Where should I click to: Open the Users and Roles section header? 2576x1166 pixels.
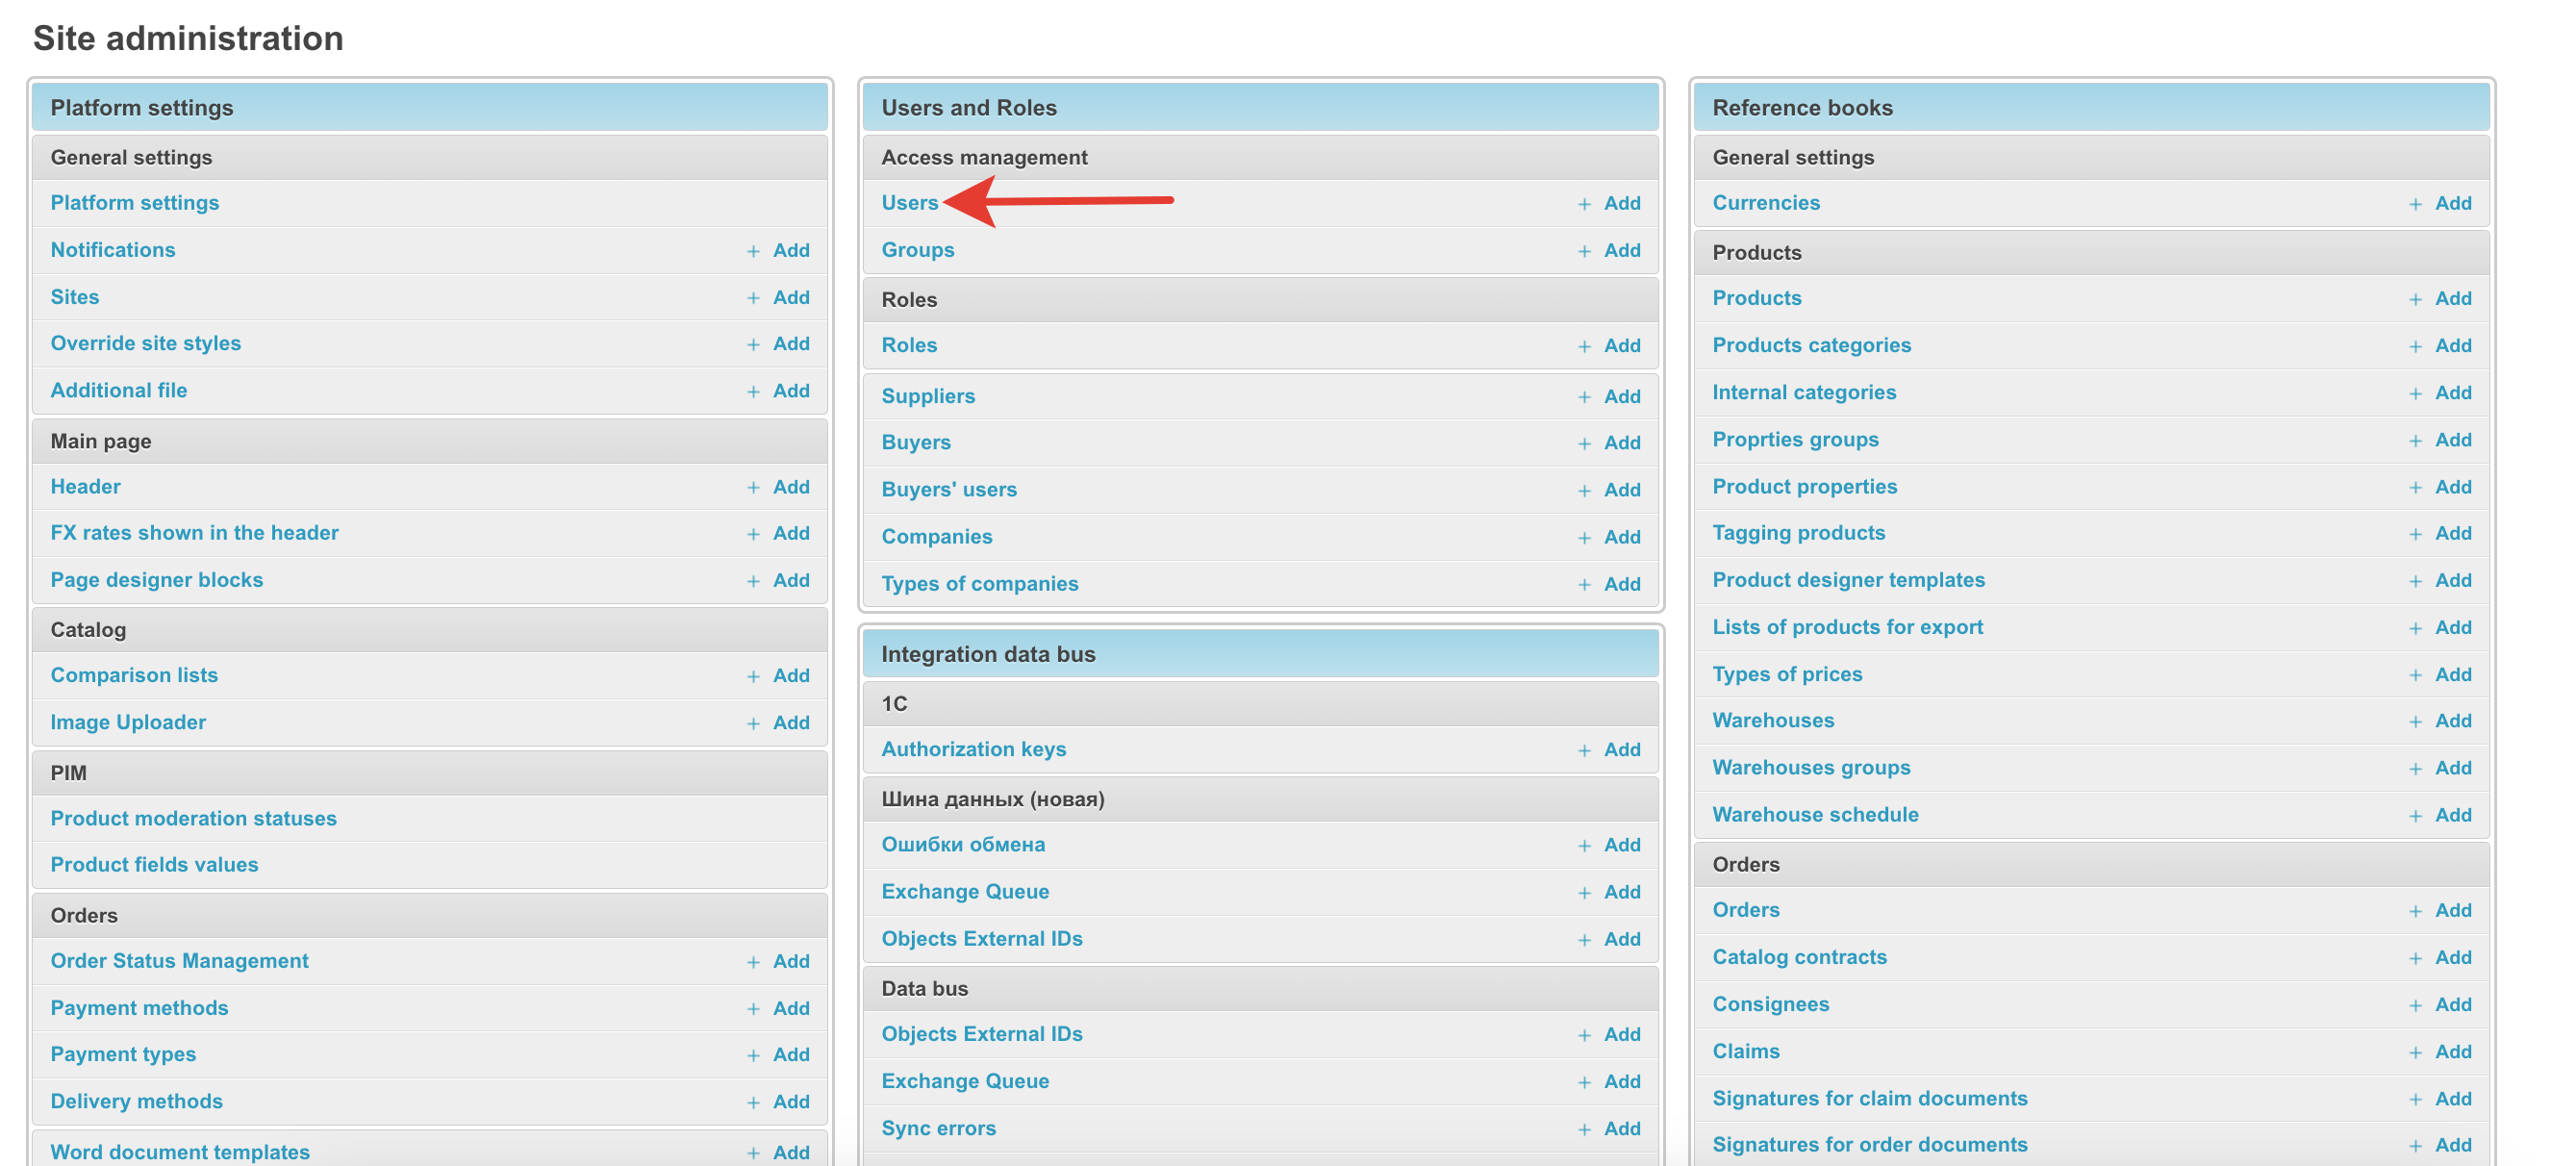point(968,107)
